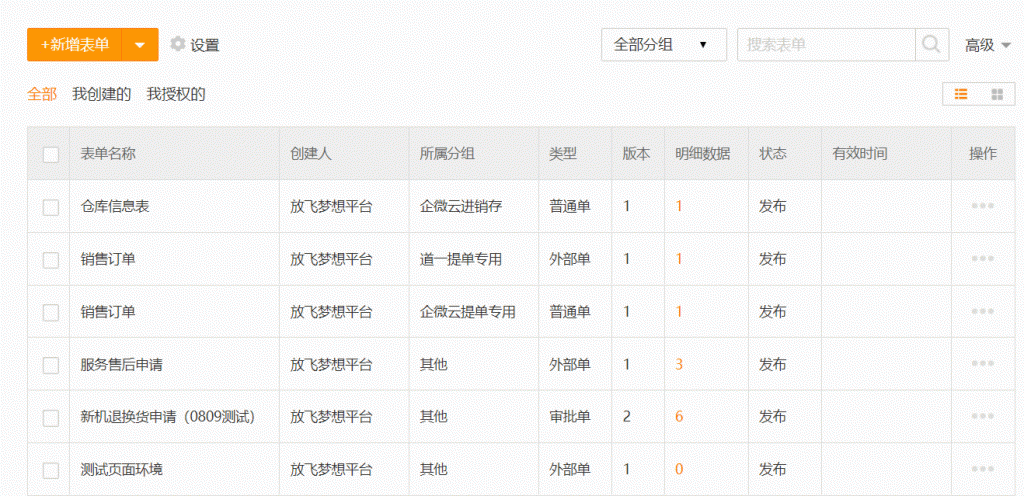The image size is (1024, 496).
Task: Open settings via the gear icon
Action: point(178,44)
